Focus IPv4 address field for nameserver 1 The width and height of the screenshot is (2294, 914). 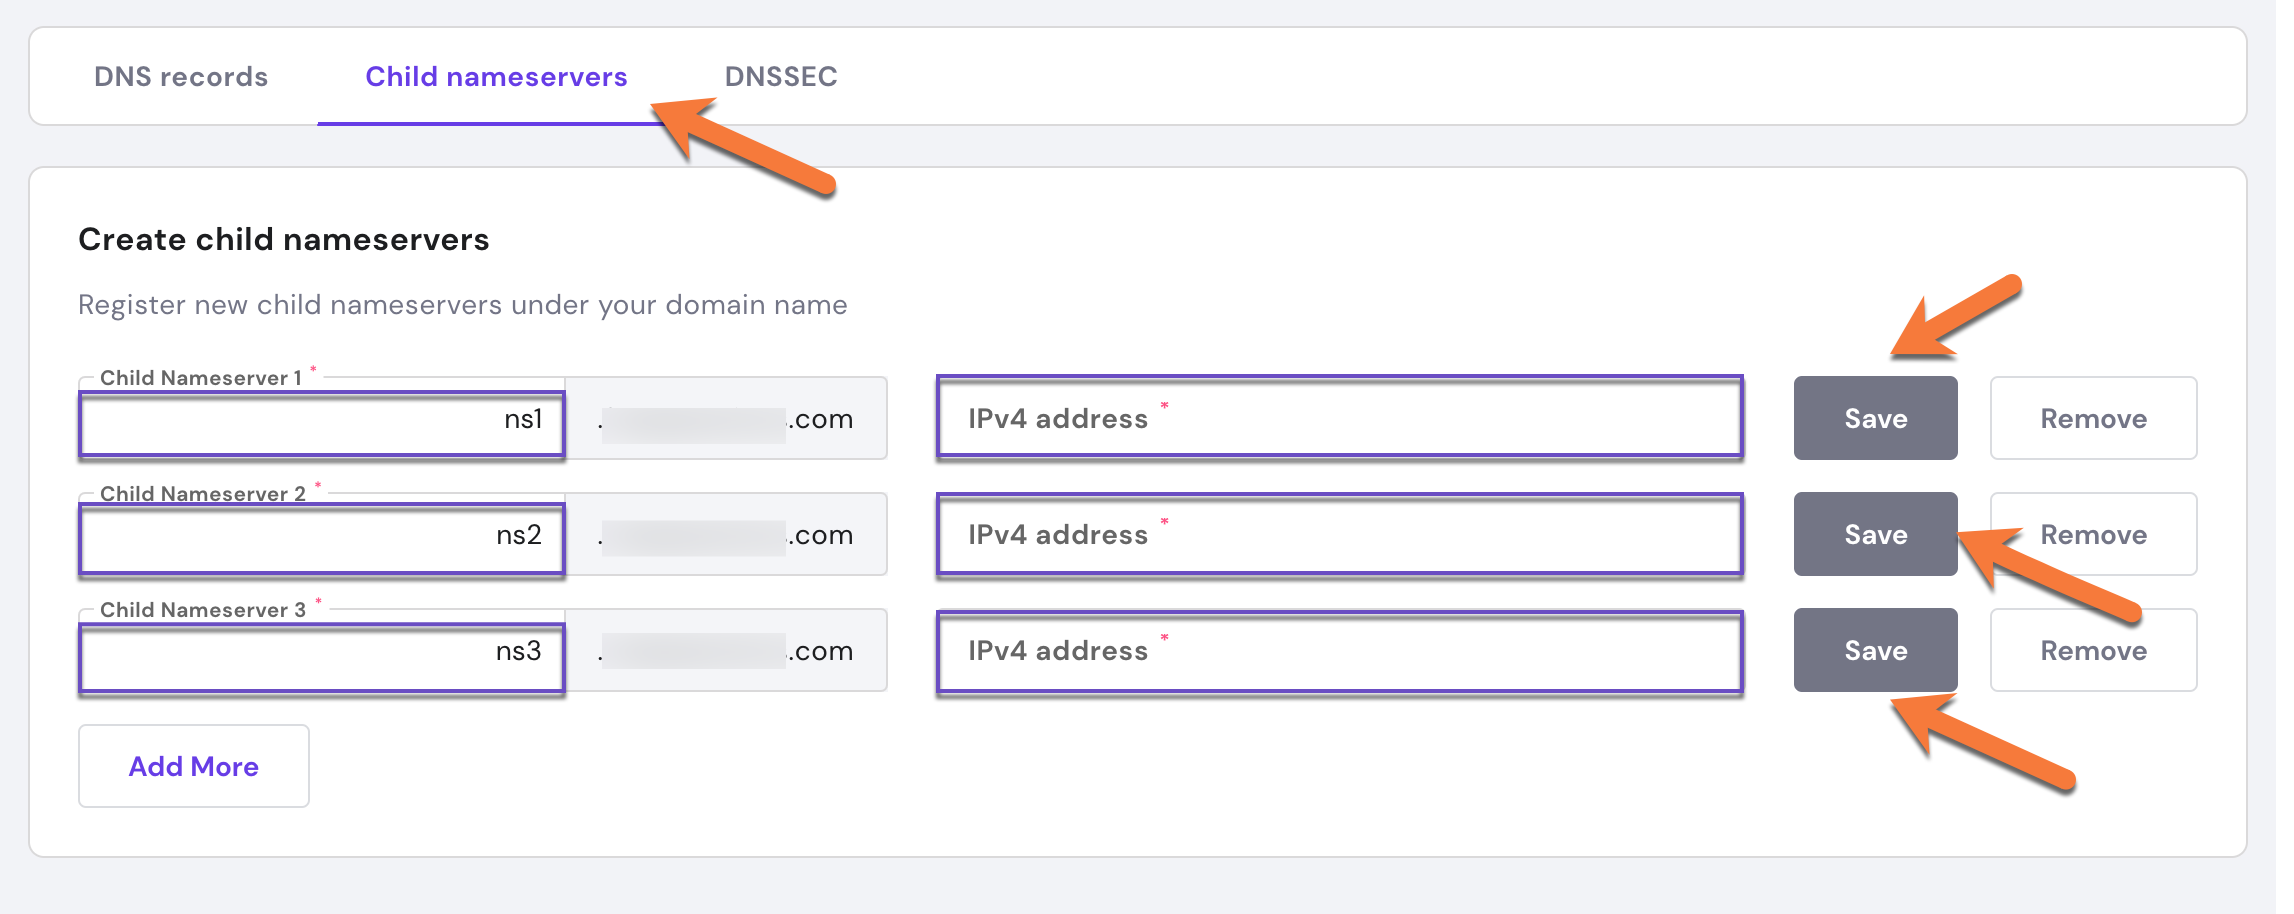tap(1339, 418)
